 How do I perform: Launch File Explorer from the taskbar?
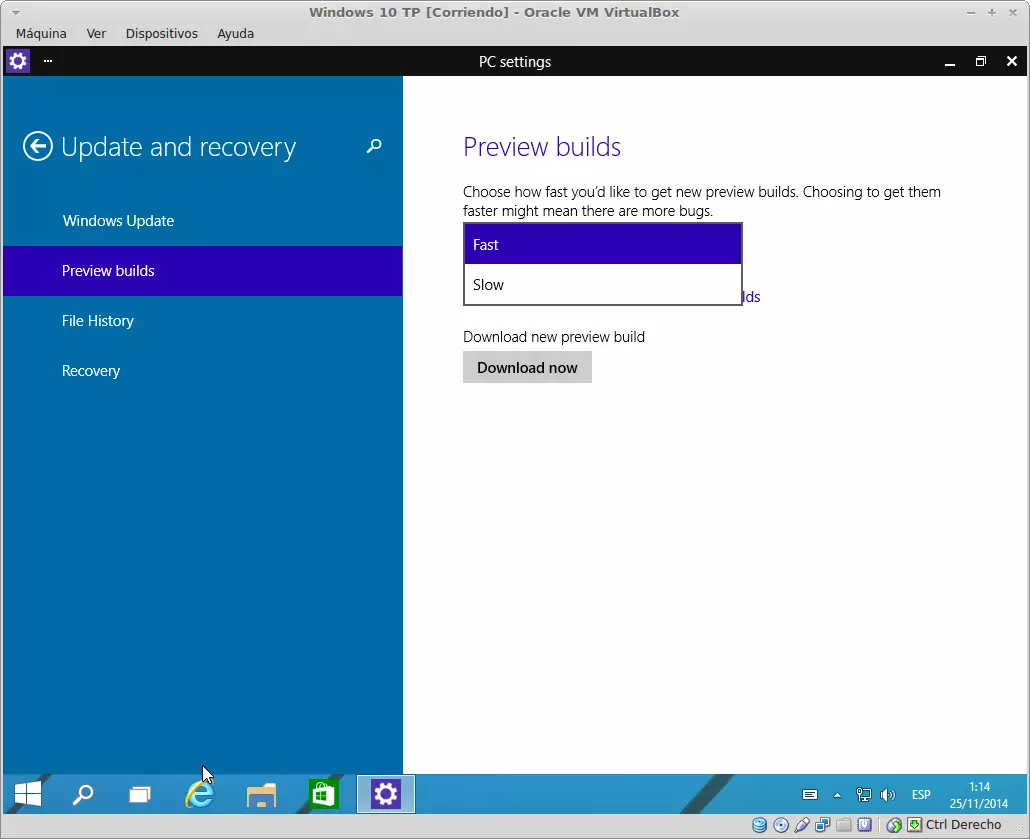click(x=261, y=795)
